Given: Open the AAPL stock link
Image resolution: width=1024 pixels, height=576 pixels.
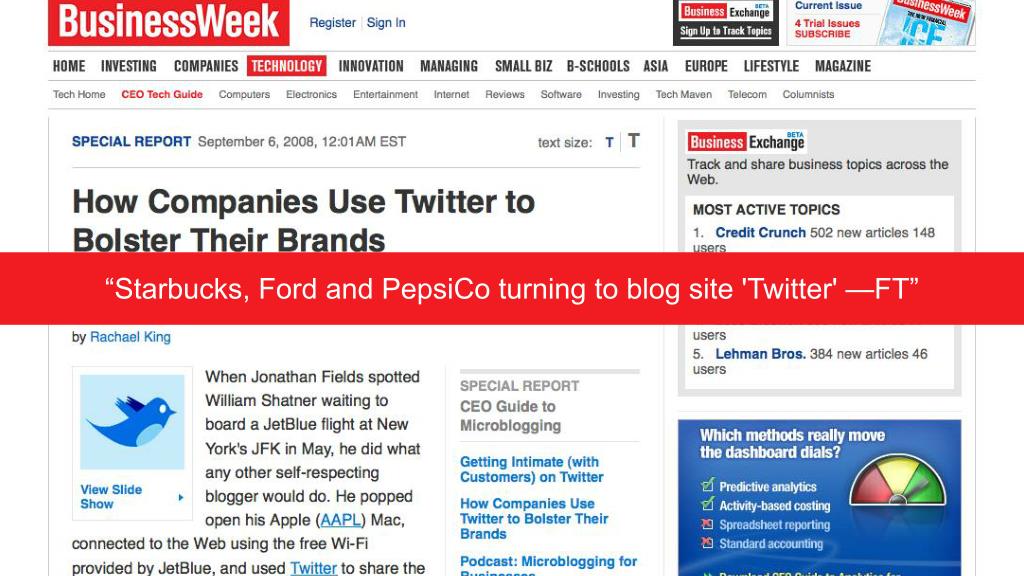Looking at the screenshot, I should click(x=341, y=520).
